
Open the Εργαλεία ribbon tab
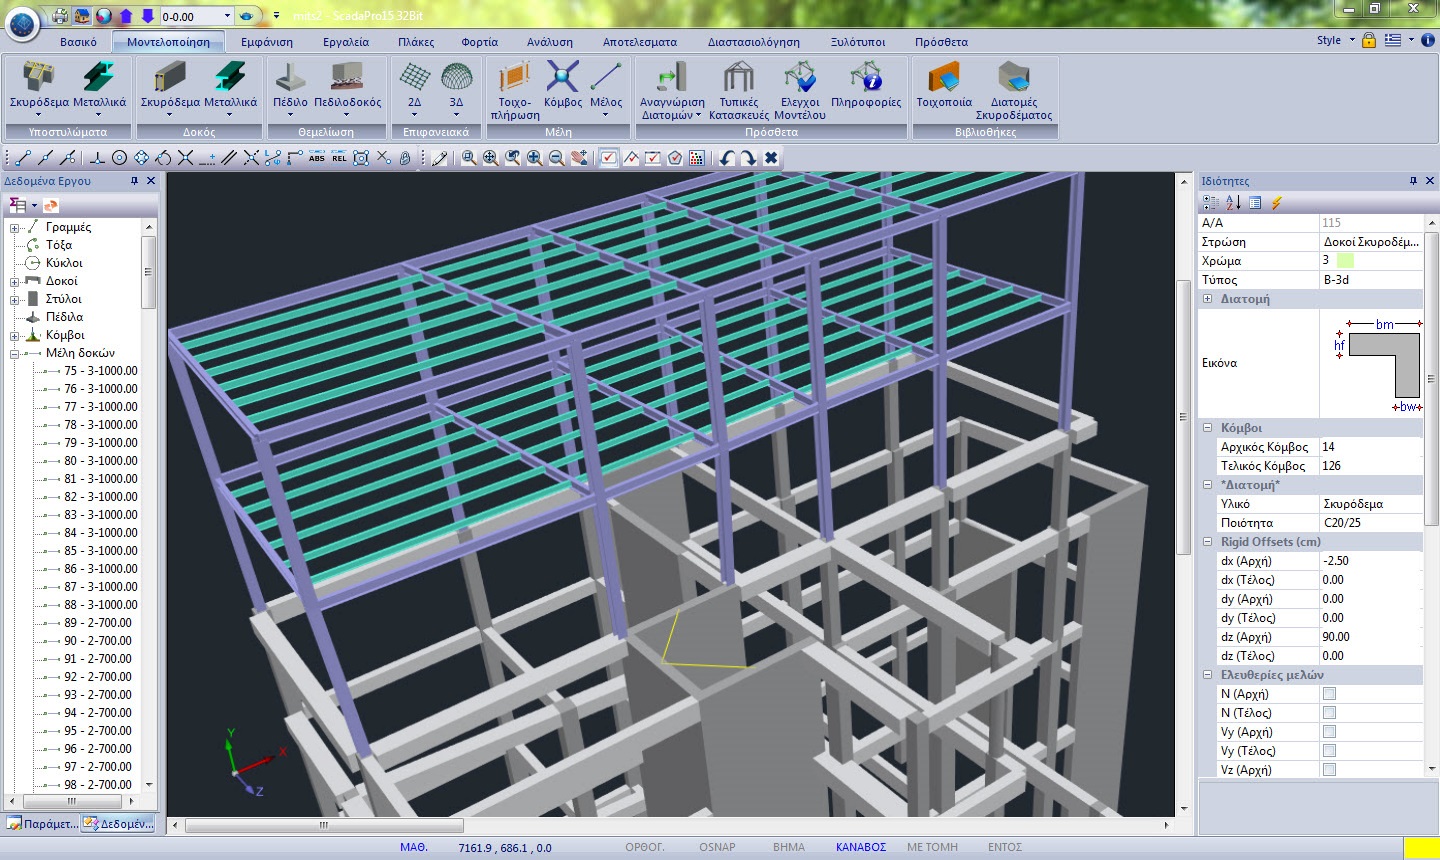[346, 42]
